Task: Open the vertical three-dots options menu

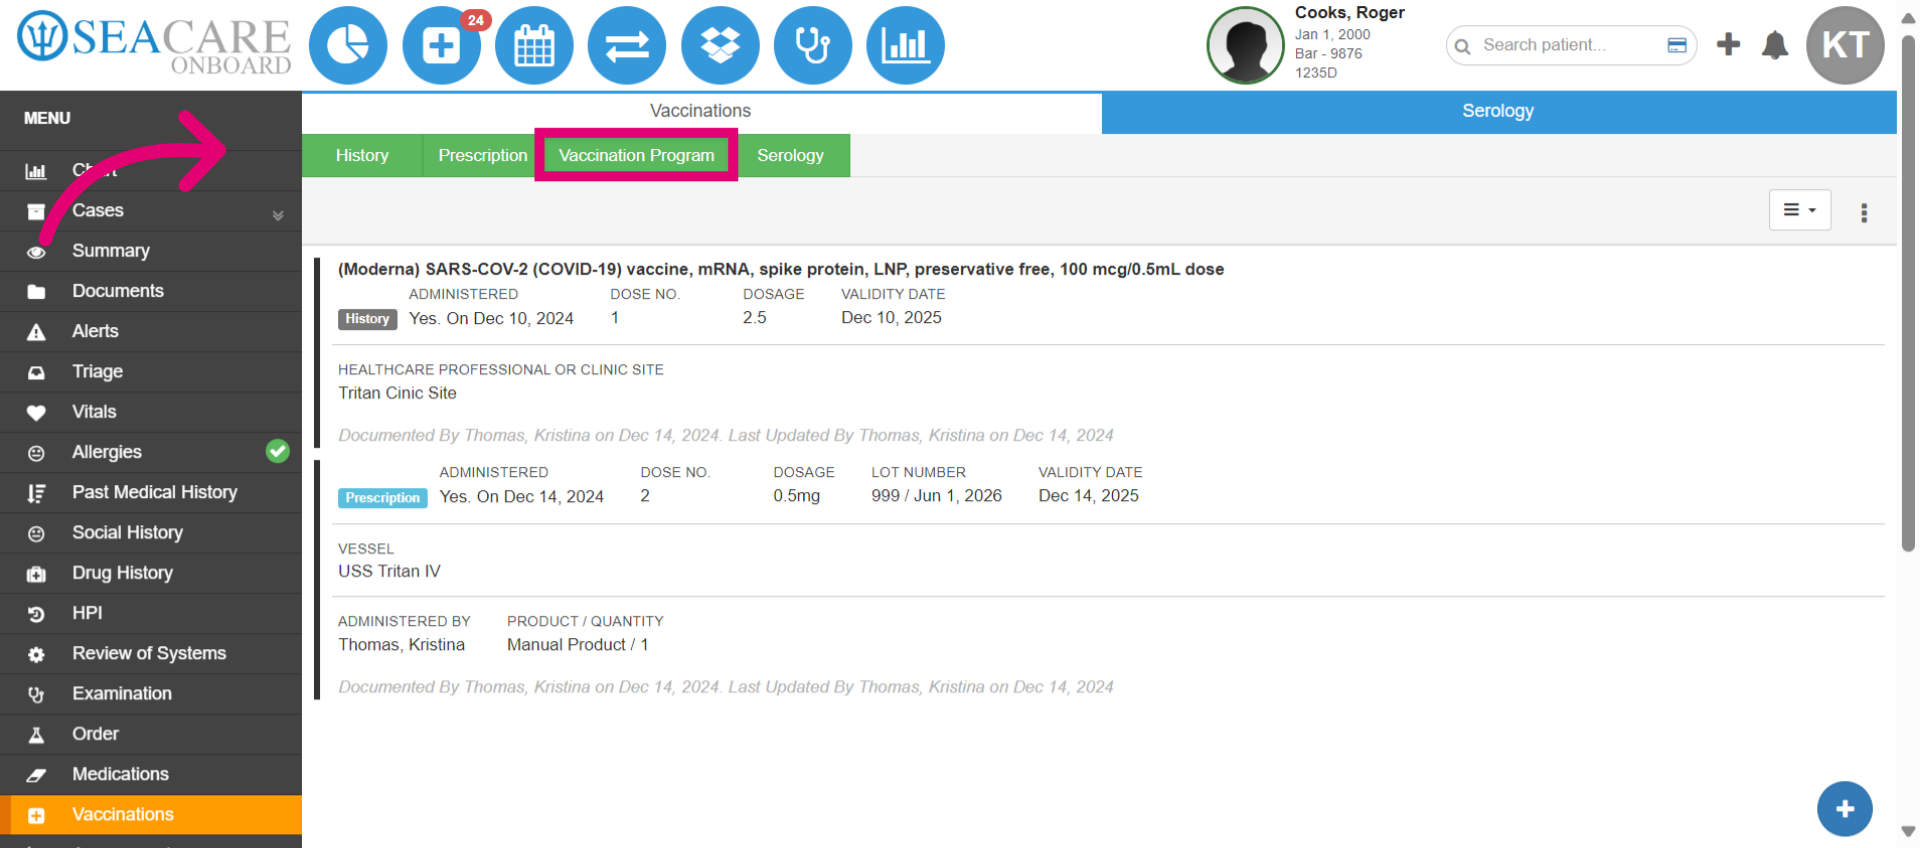Action: tap(1864, 212)
